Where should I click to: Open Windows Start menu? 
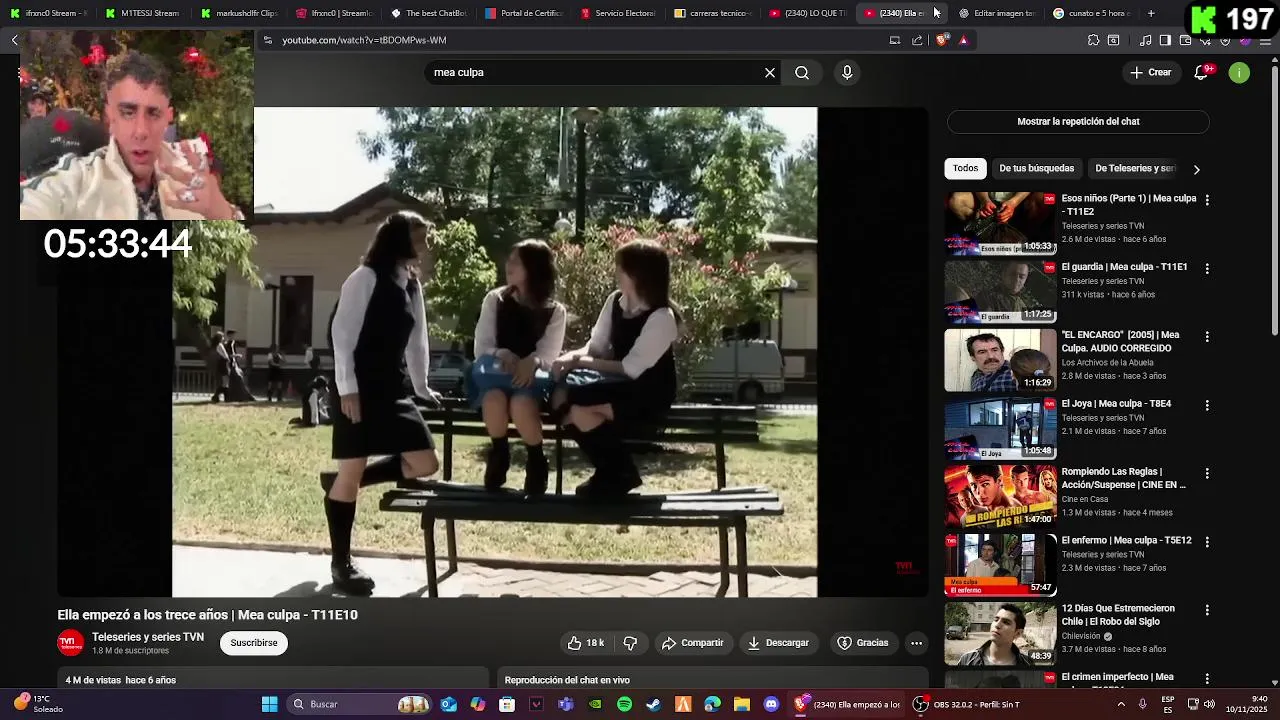[x=269, y=704]
